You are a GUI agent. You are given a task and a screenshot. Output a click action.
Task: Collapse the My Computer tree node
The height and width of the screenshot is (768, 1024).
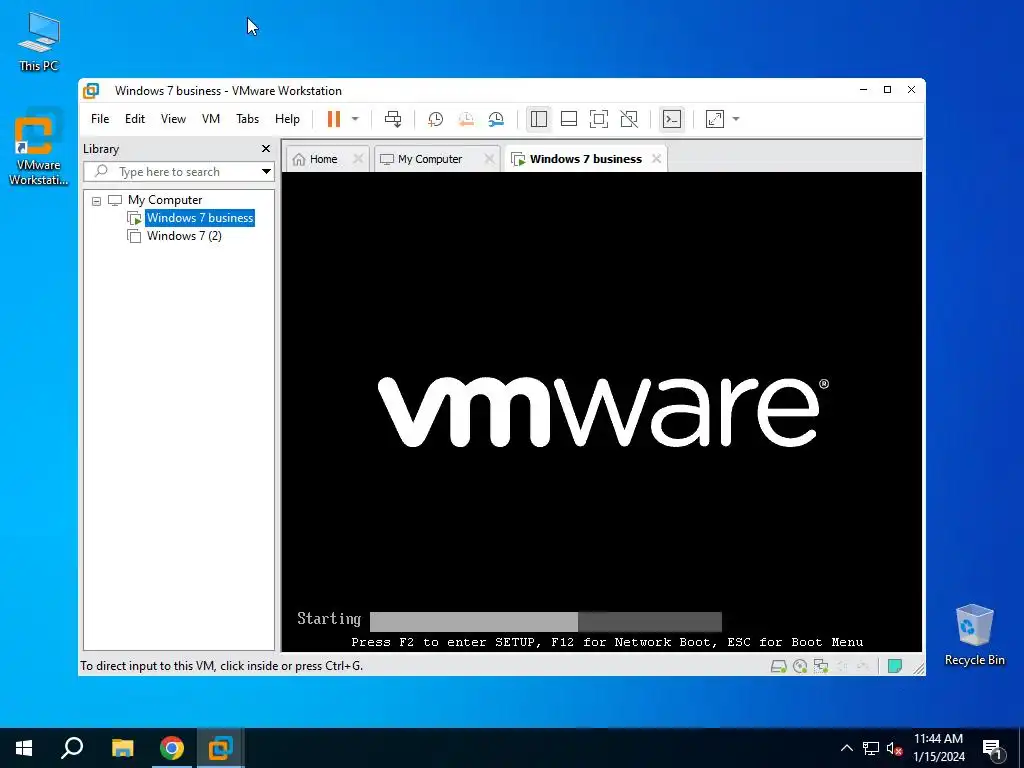point(97,201)
